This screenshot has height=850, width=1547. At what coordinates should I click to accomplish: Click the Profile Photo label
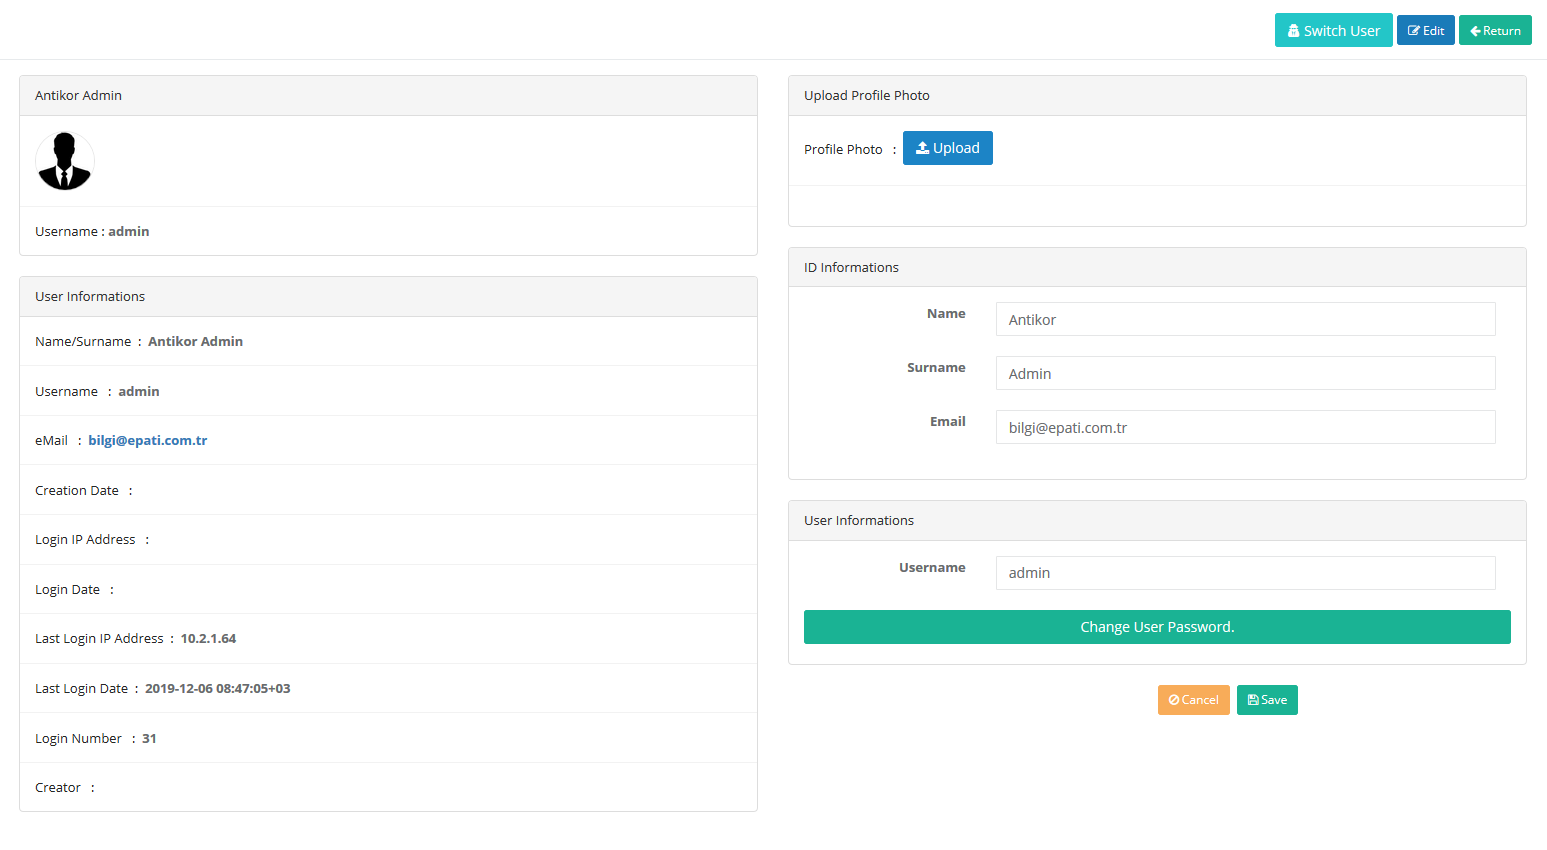[843, 149]
